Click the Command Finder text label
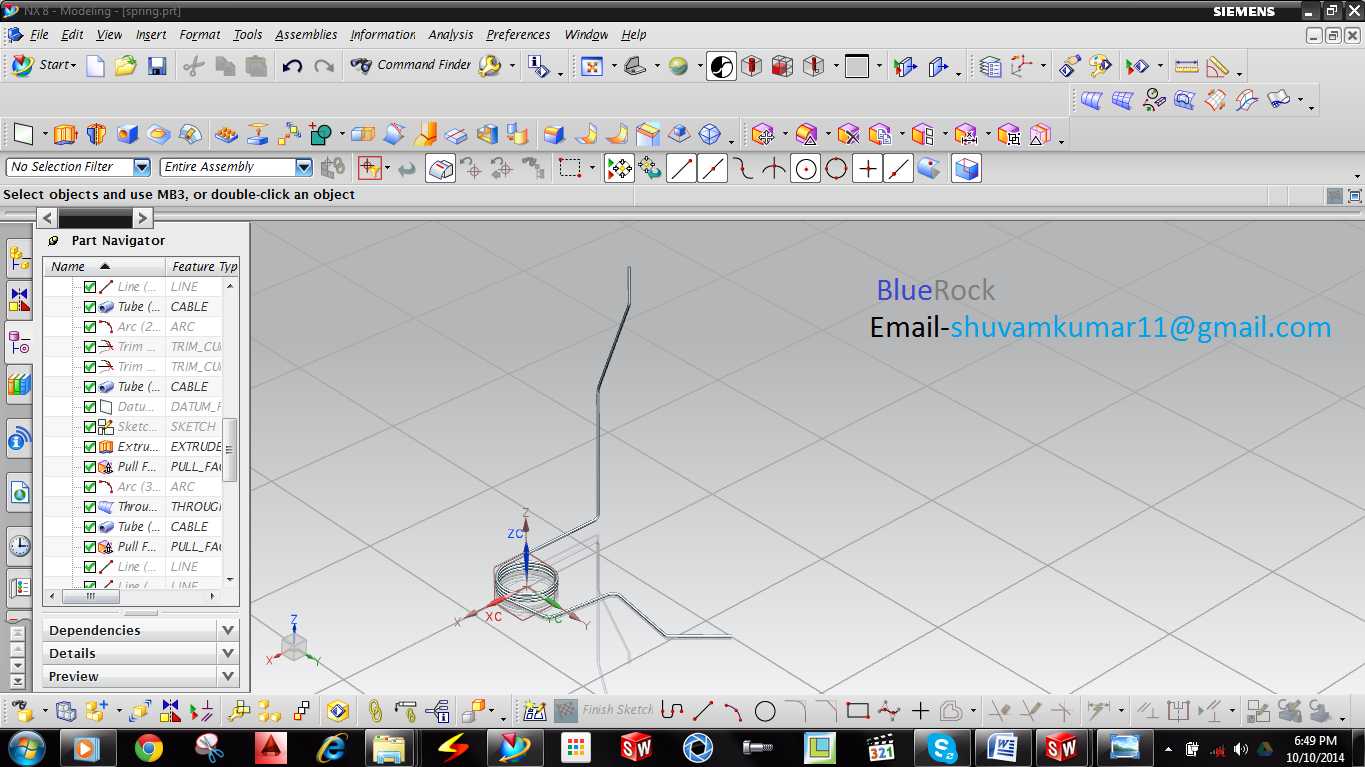This screenshot has width=1365, height=767. 424,65
